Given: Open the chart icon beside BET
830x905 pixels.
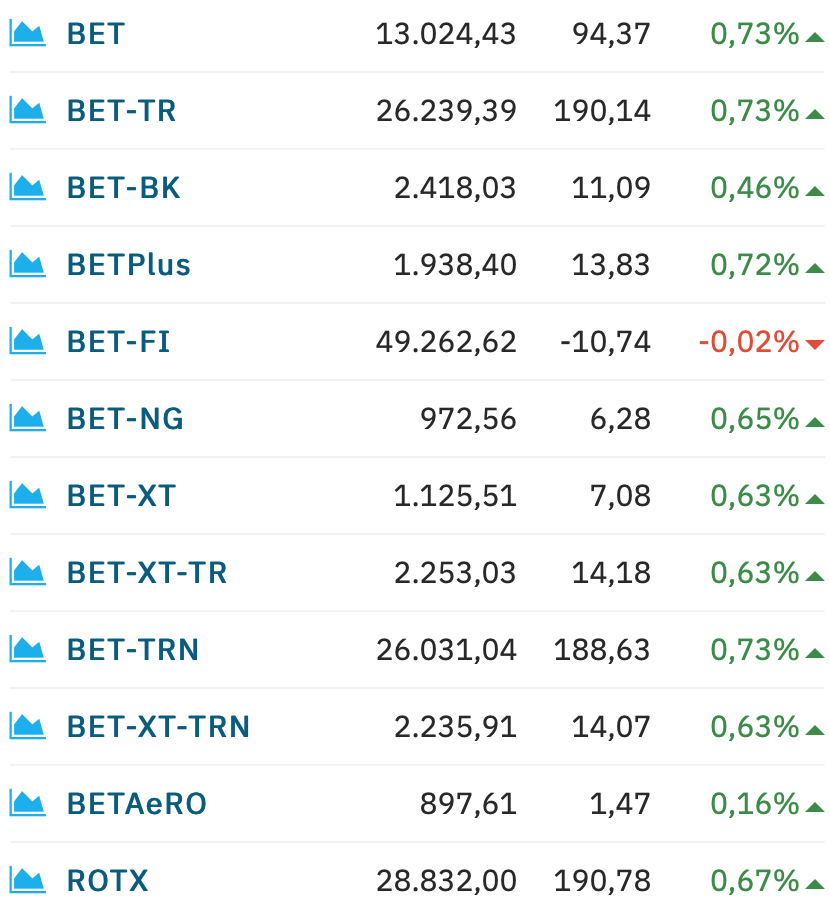Looking at the screenshot, I should click(x=27, y=33).
